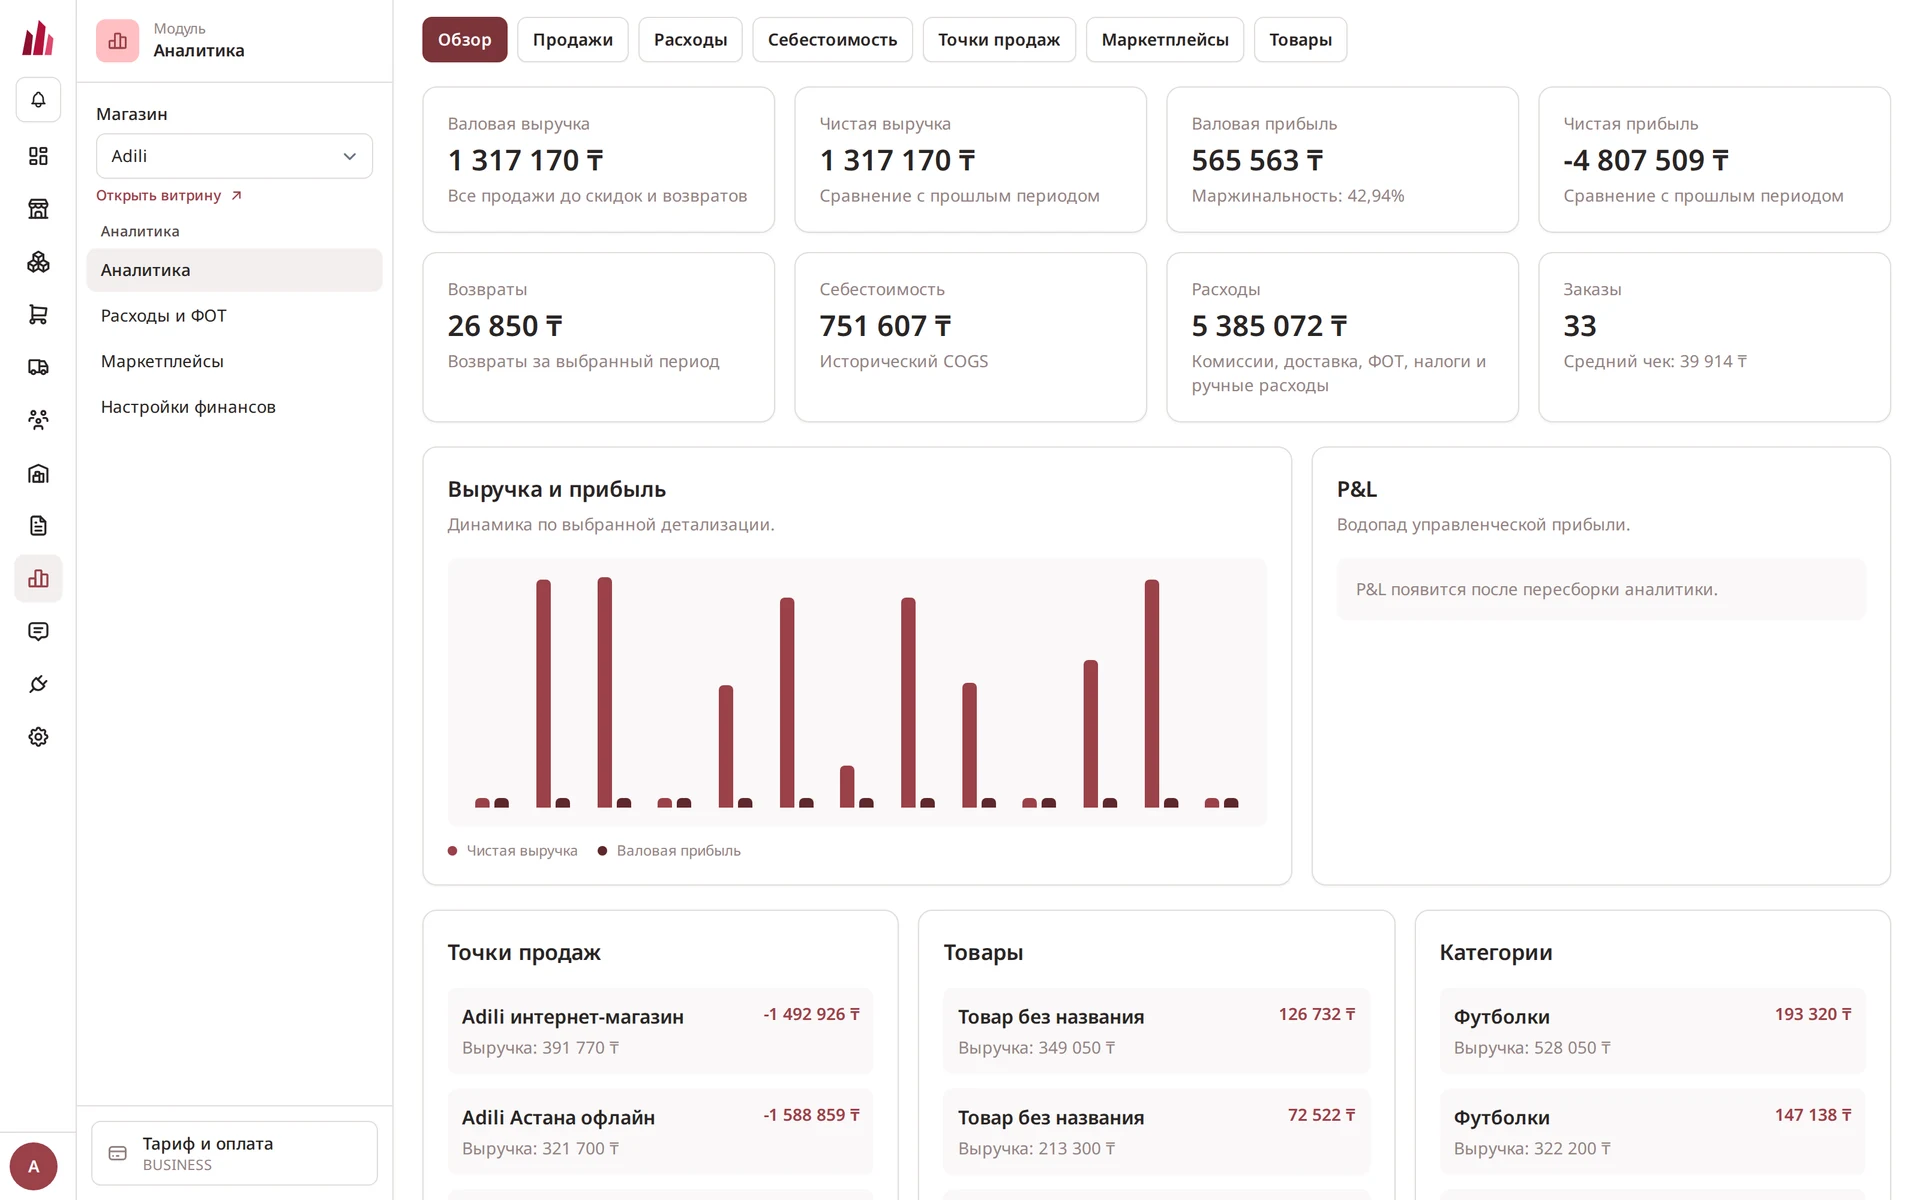Open the Магазин dropdown showing Adili
1920x1200 pixels.
[234, 156]
